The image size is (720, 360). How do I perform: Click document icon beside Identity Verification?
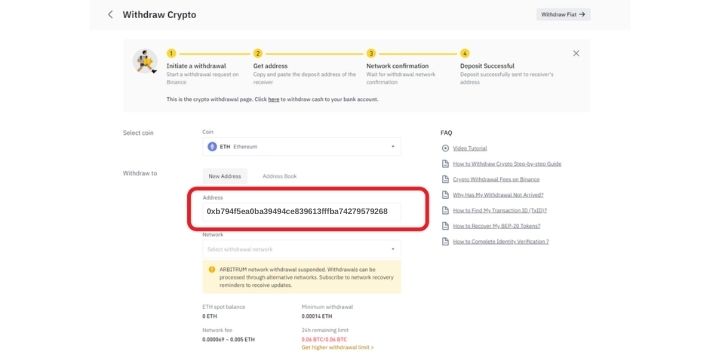(x=444, y=242)
